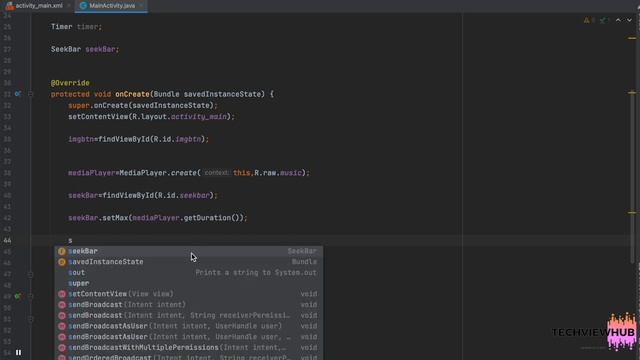This screenshot has width=640, height=360.
Task: Click onCreate in the method signature
Action: click(132, 94)
